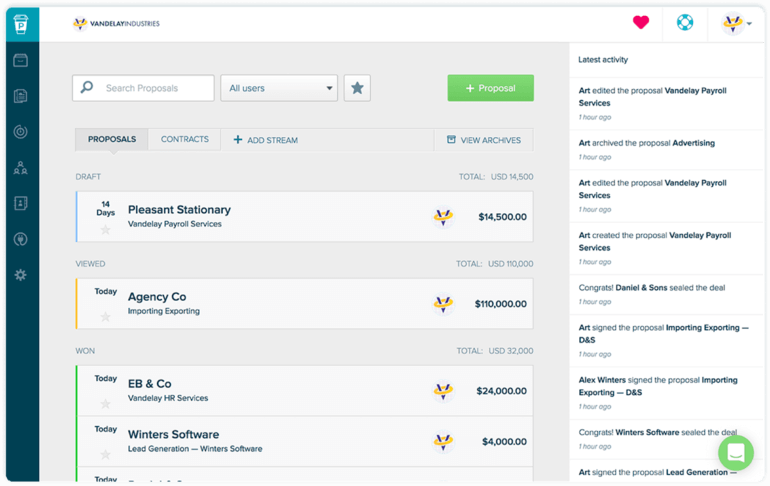
Task: Click Advertising in the archived activity
Action: 693,143
